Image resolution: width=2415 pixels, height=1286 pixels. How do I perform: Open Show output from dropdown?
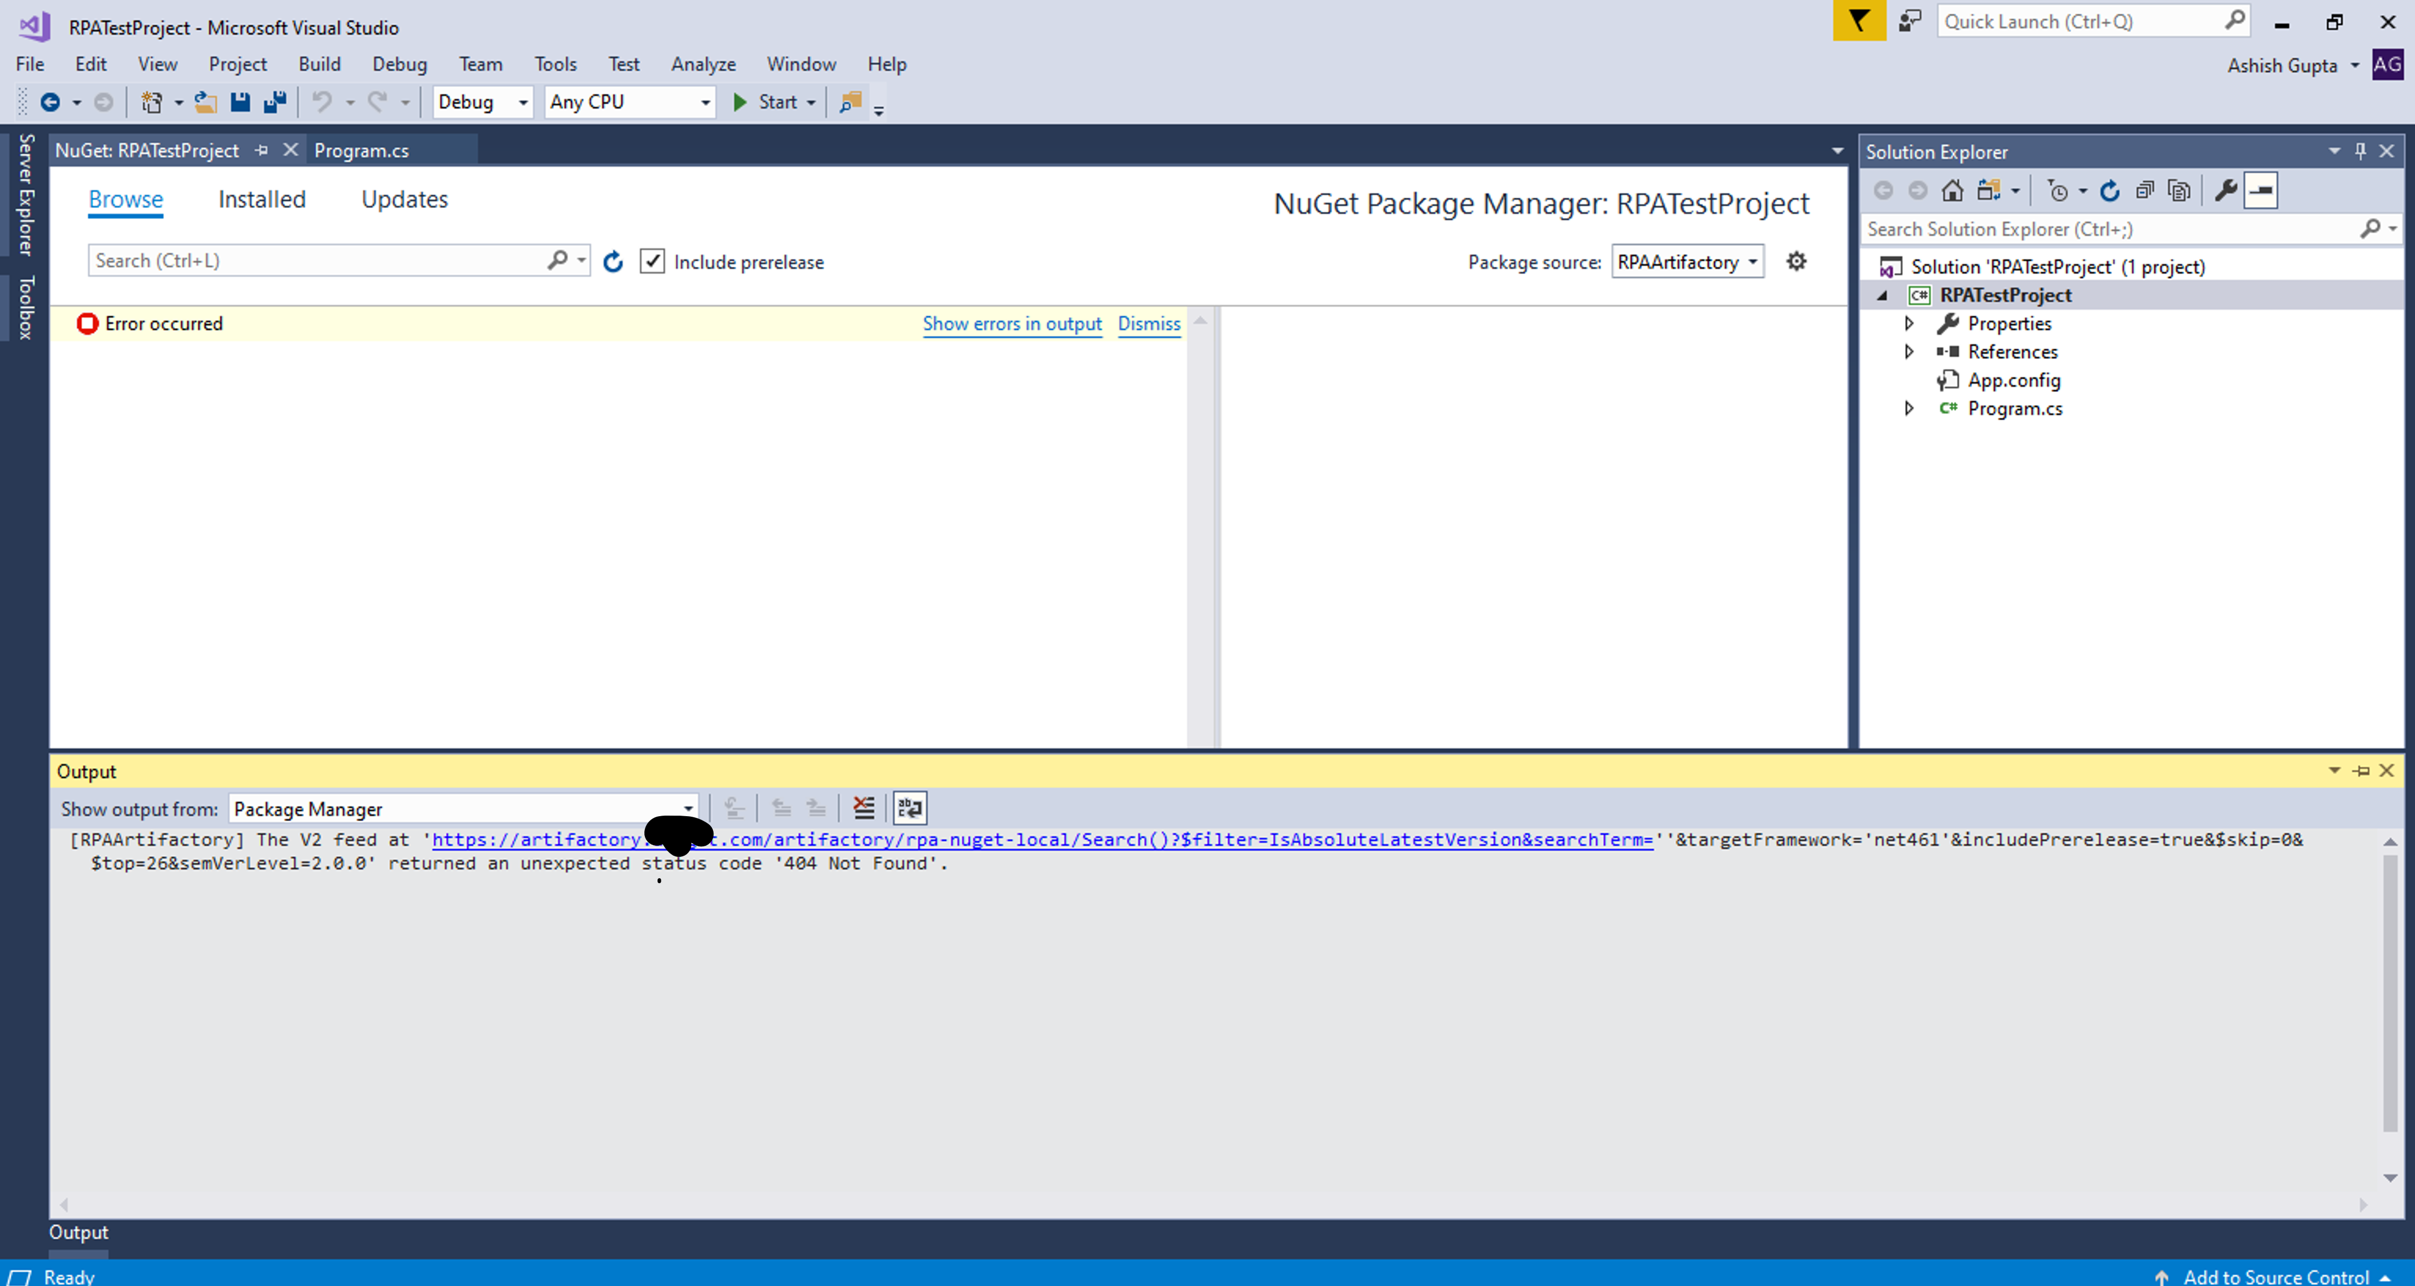[462, 809]
